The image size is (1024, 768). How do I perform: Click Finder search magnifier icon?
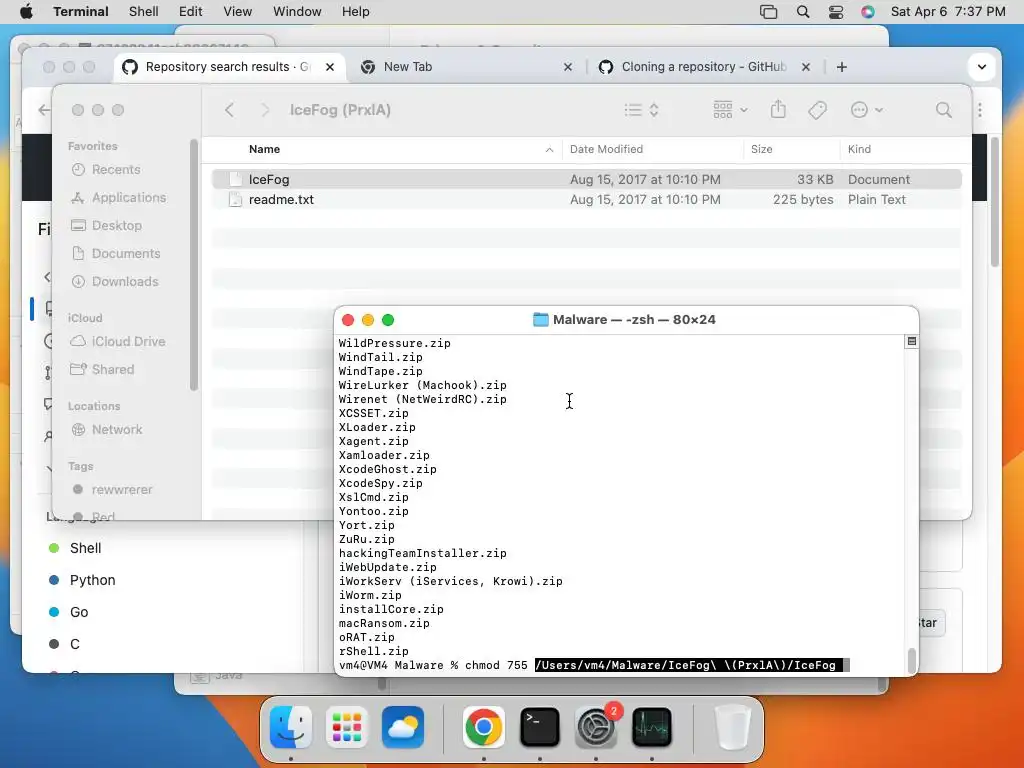944,110
